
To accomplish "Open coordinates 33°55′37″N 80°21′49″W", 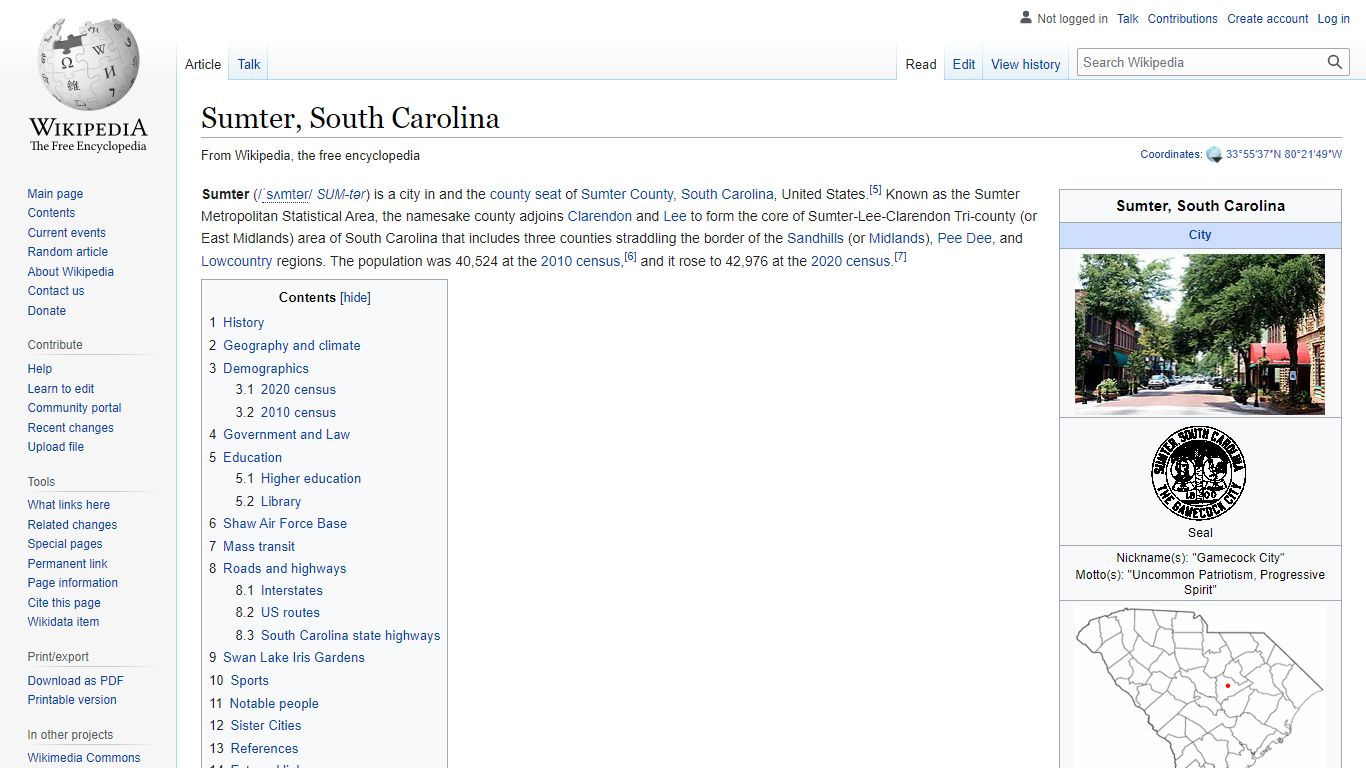I will pos(1284,155).
